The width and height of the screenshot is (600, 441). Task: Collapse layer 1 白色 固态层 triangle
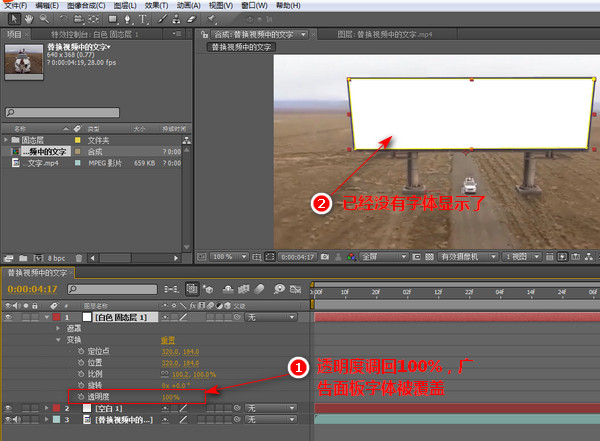(47, 317)
